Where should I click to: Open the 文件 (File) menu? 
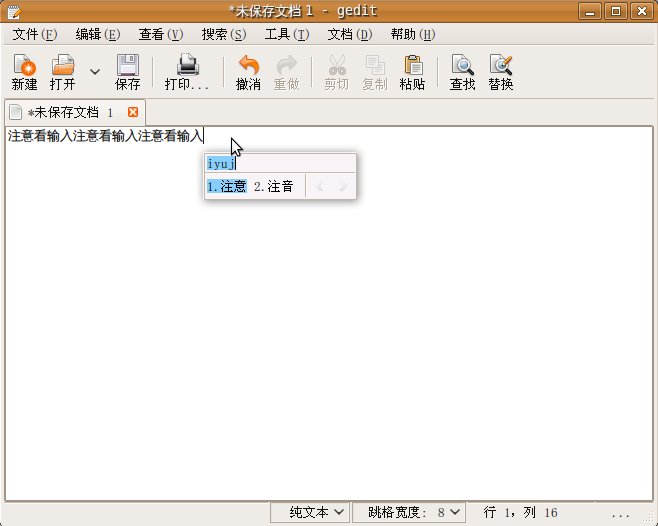(x=34, y=34)
